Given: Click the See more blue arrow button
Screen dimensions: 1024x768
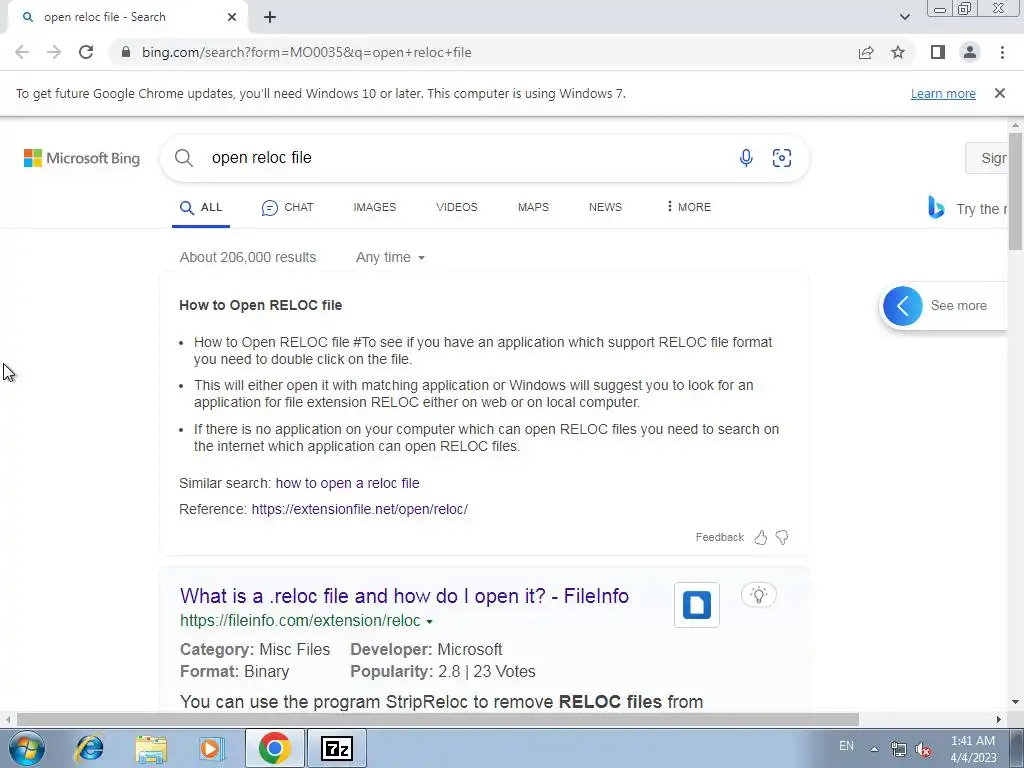Looking at the screenshot, I should coord(903,306).
